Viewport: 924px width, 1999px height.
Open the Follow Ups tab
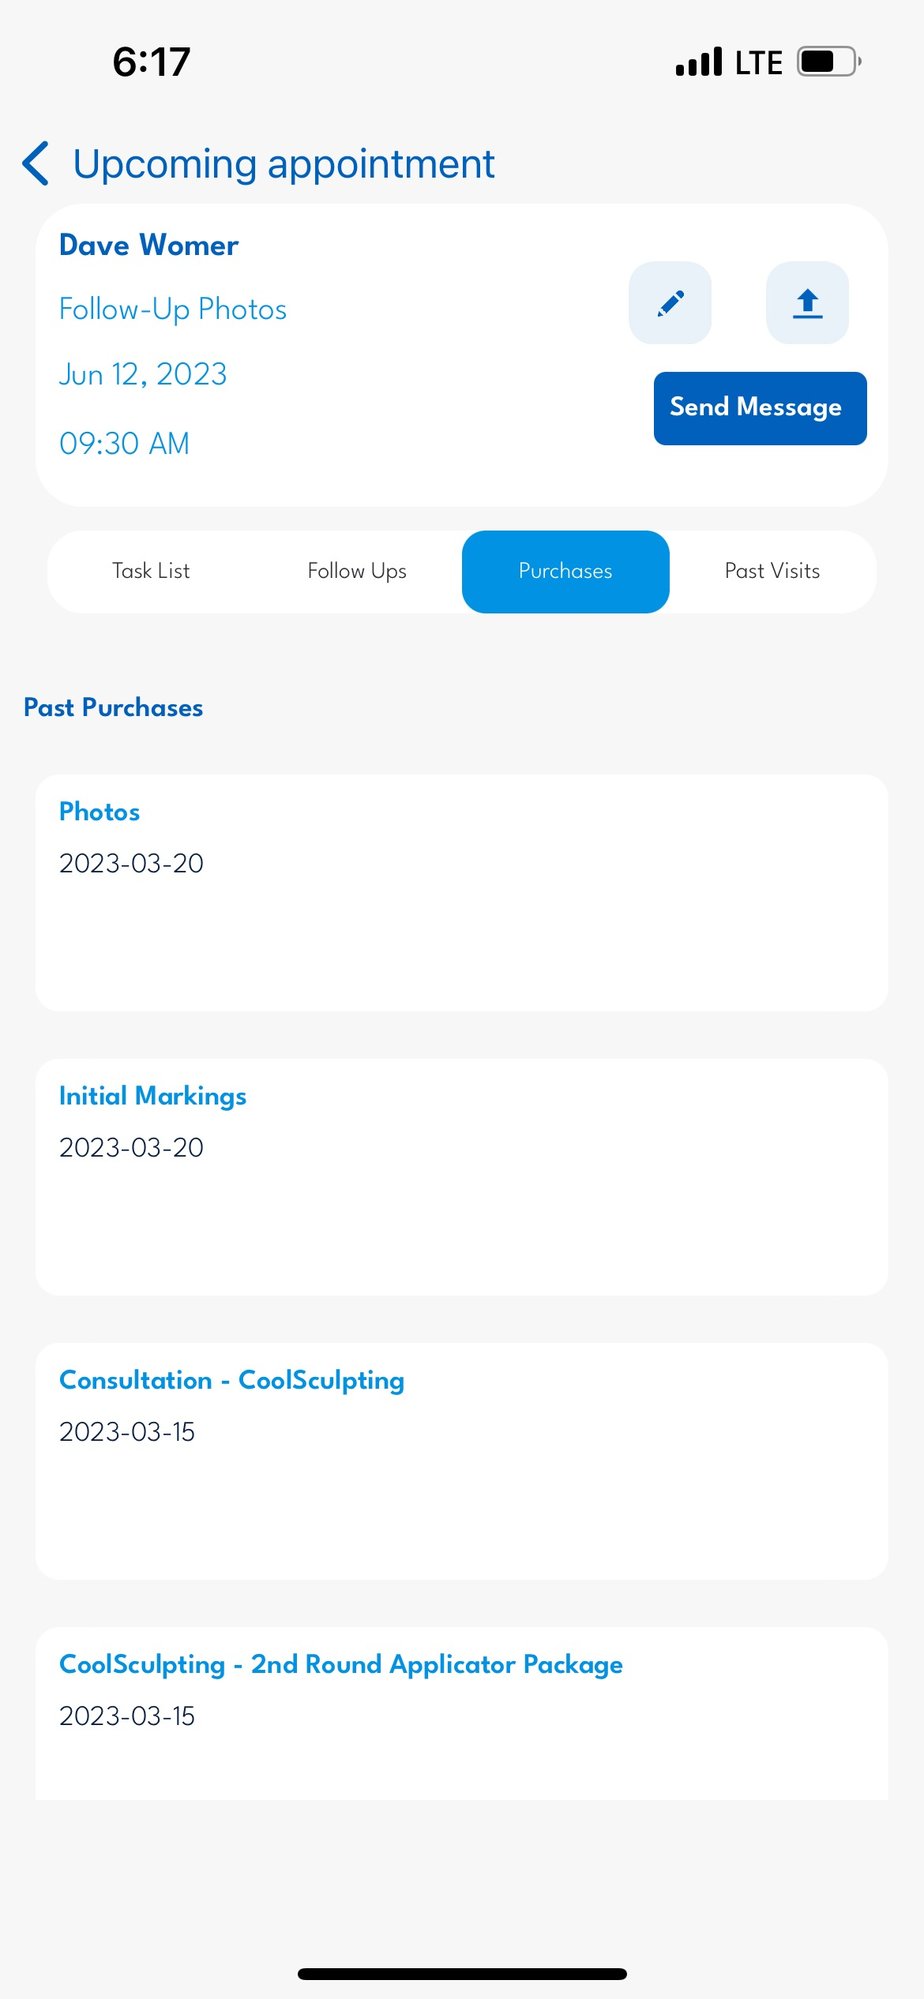(x=357, y=571)
